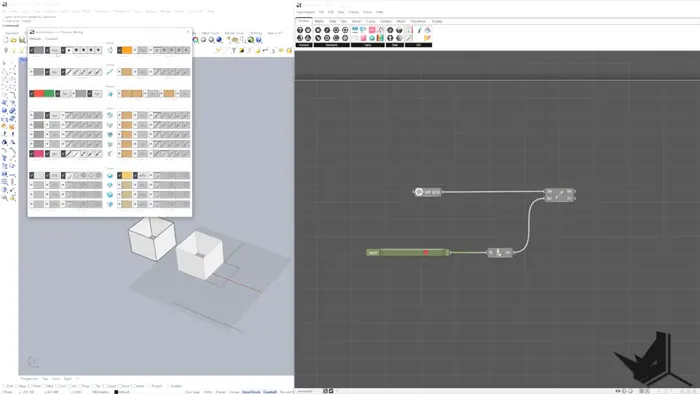Switch to the Mesh tab in Grasshopper
700x394 pixels.
401,21
